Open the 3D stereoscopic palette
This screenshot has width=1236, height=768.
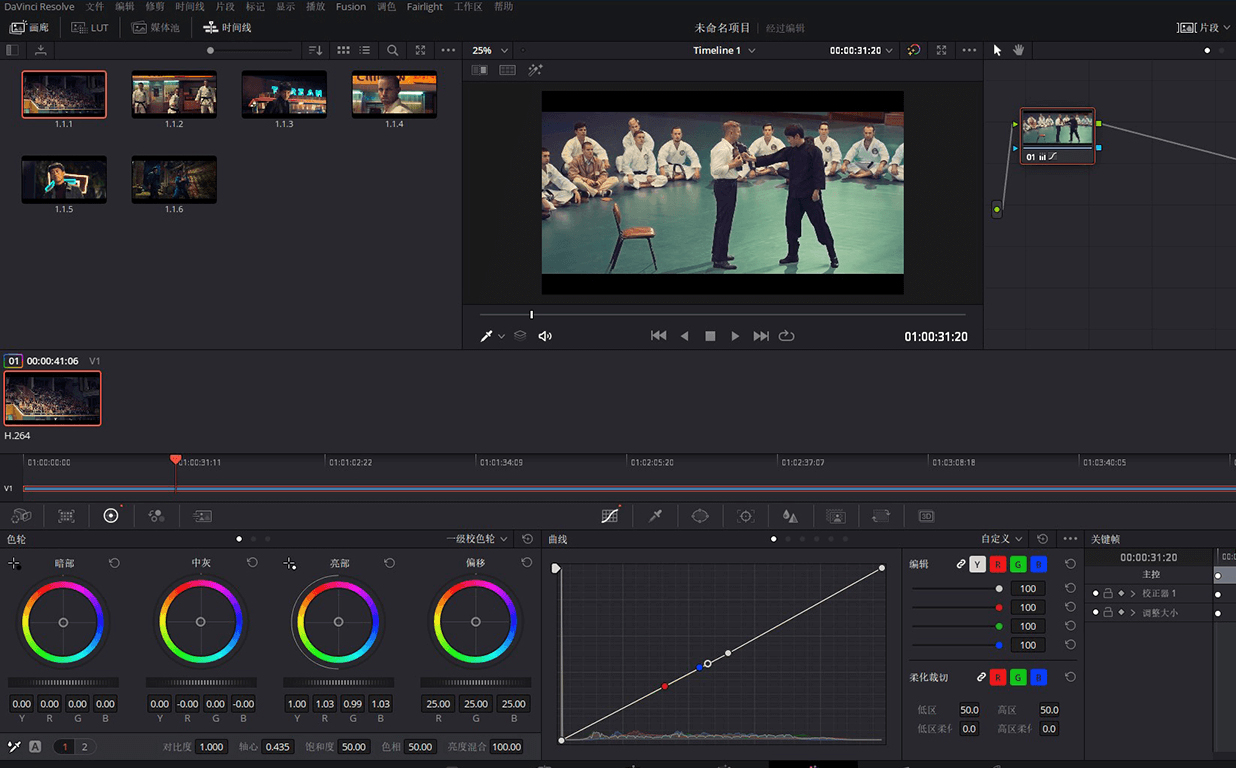926,516
